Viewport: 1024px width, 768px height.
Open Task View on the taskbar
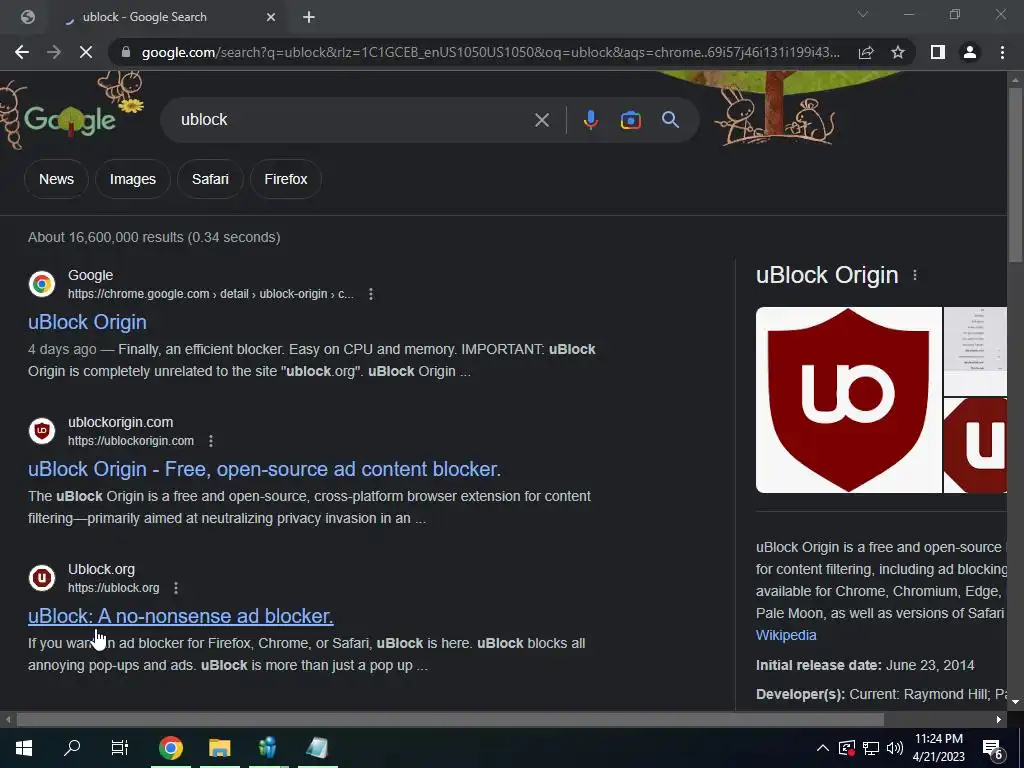(x=120, y=748)
